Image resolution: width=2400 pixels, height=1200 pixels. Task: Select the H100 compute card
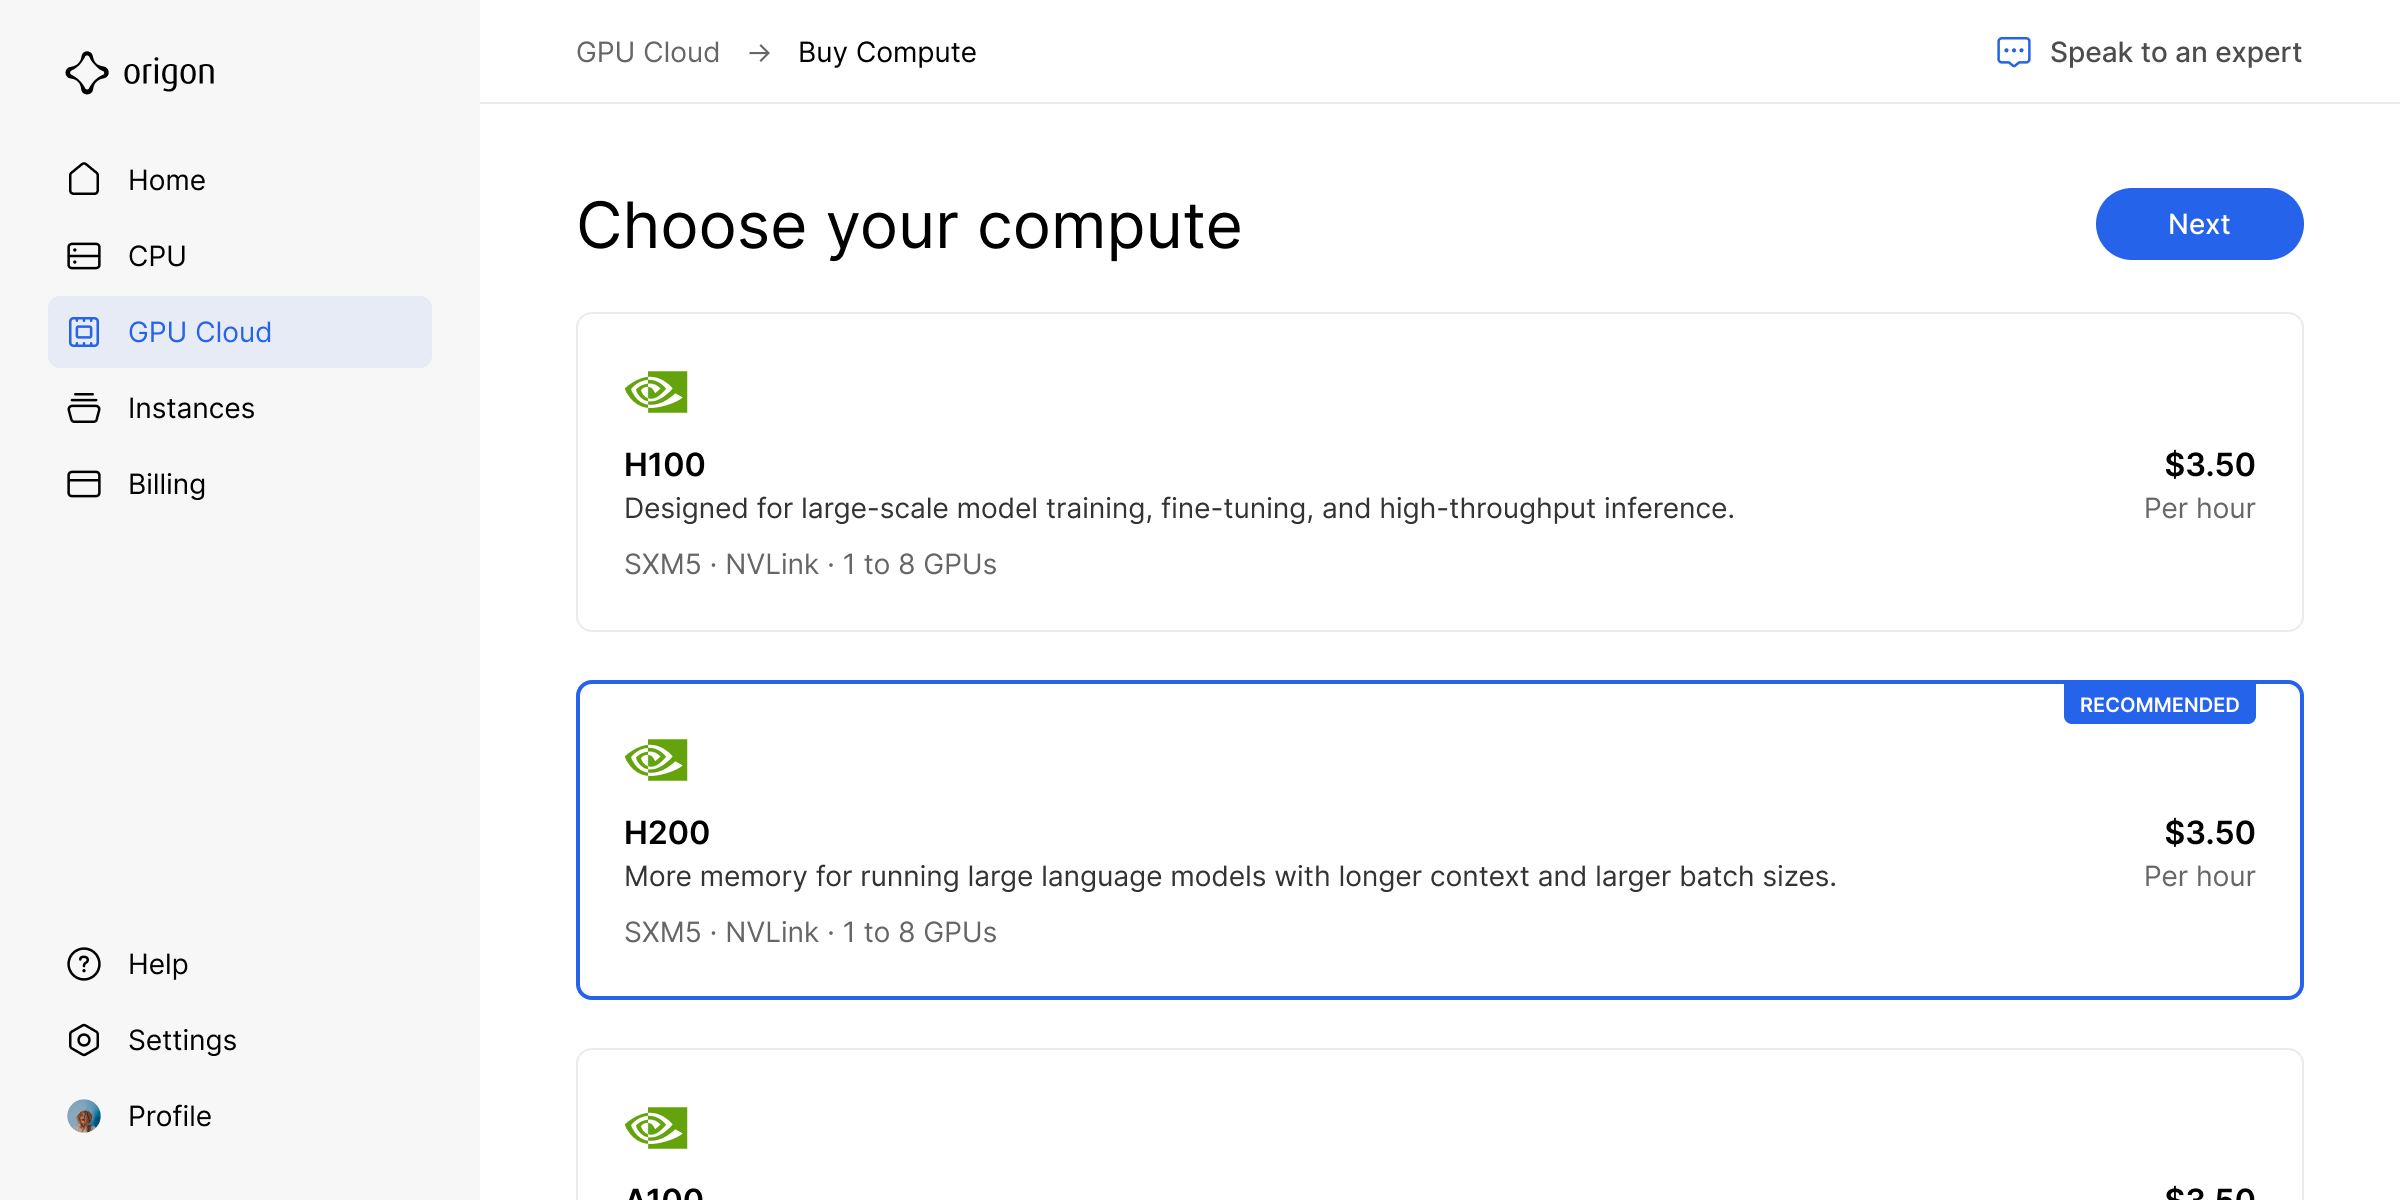point(1440,472)
